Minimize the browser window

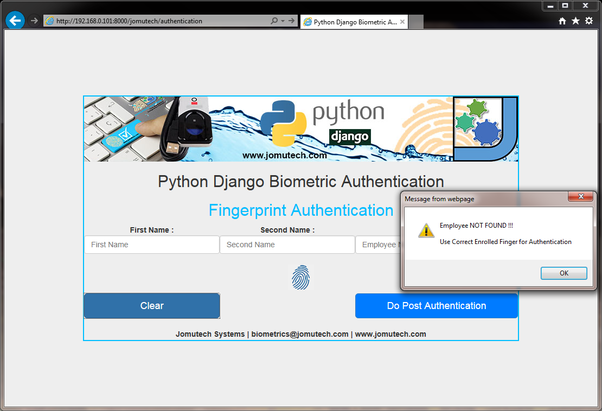[550, 6]
